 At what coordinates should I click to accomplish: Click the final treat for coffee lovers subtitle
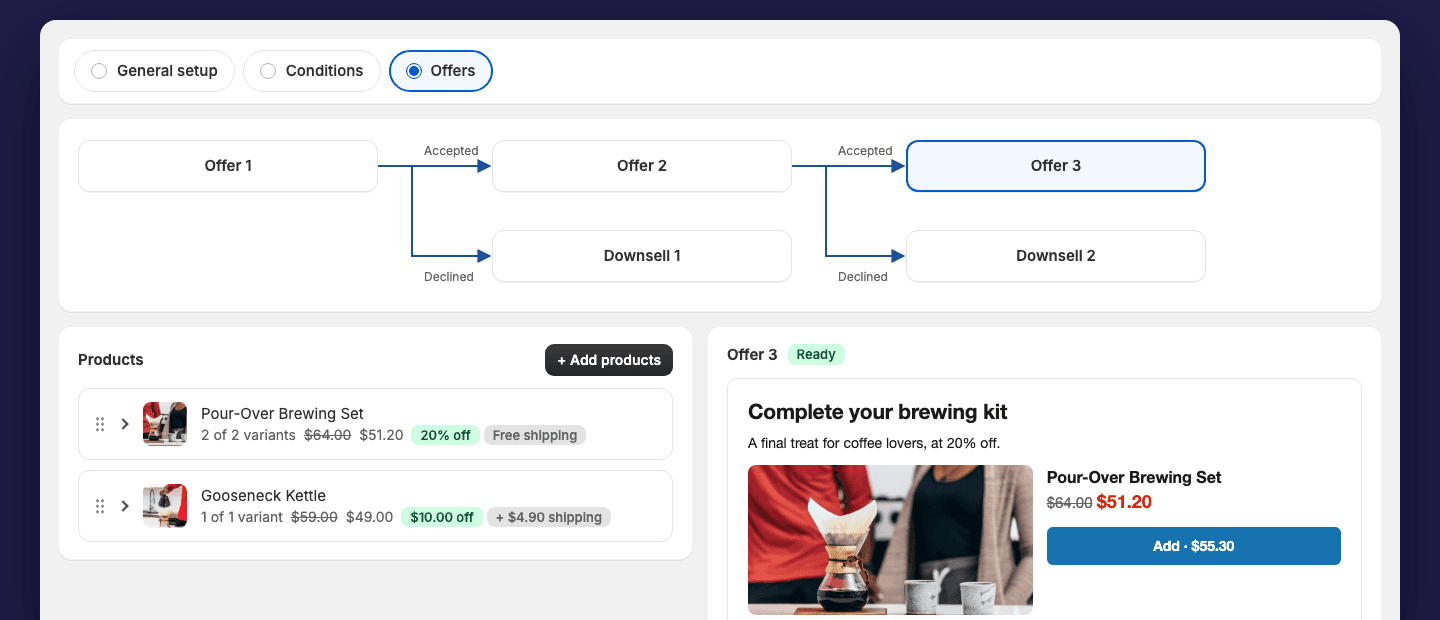874,443
